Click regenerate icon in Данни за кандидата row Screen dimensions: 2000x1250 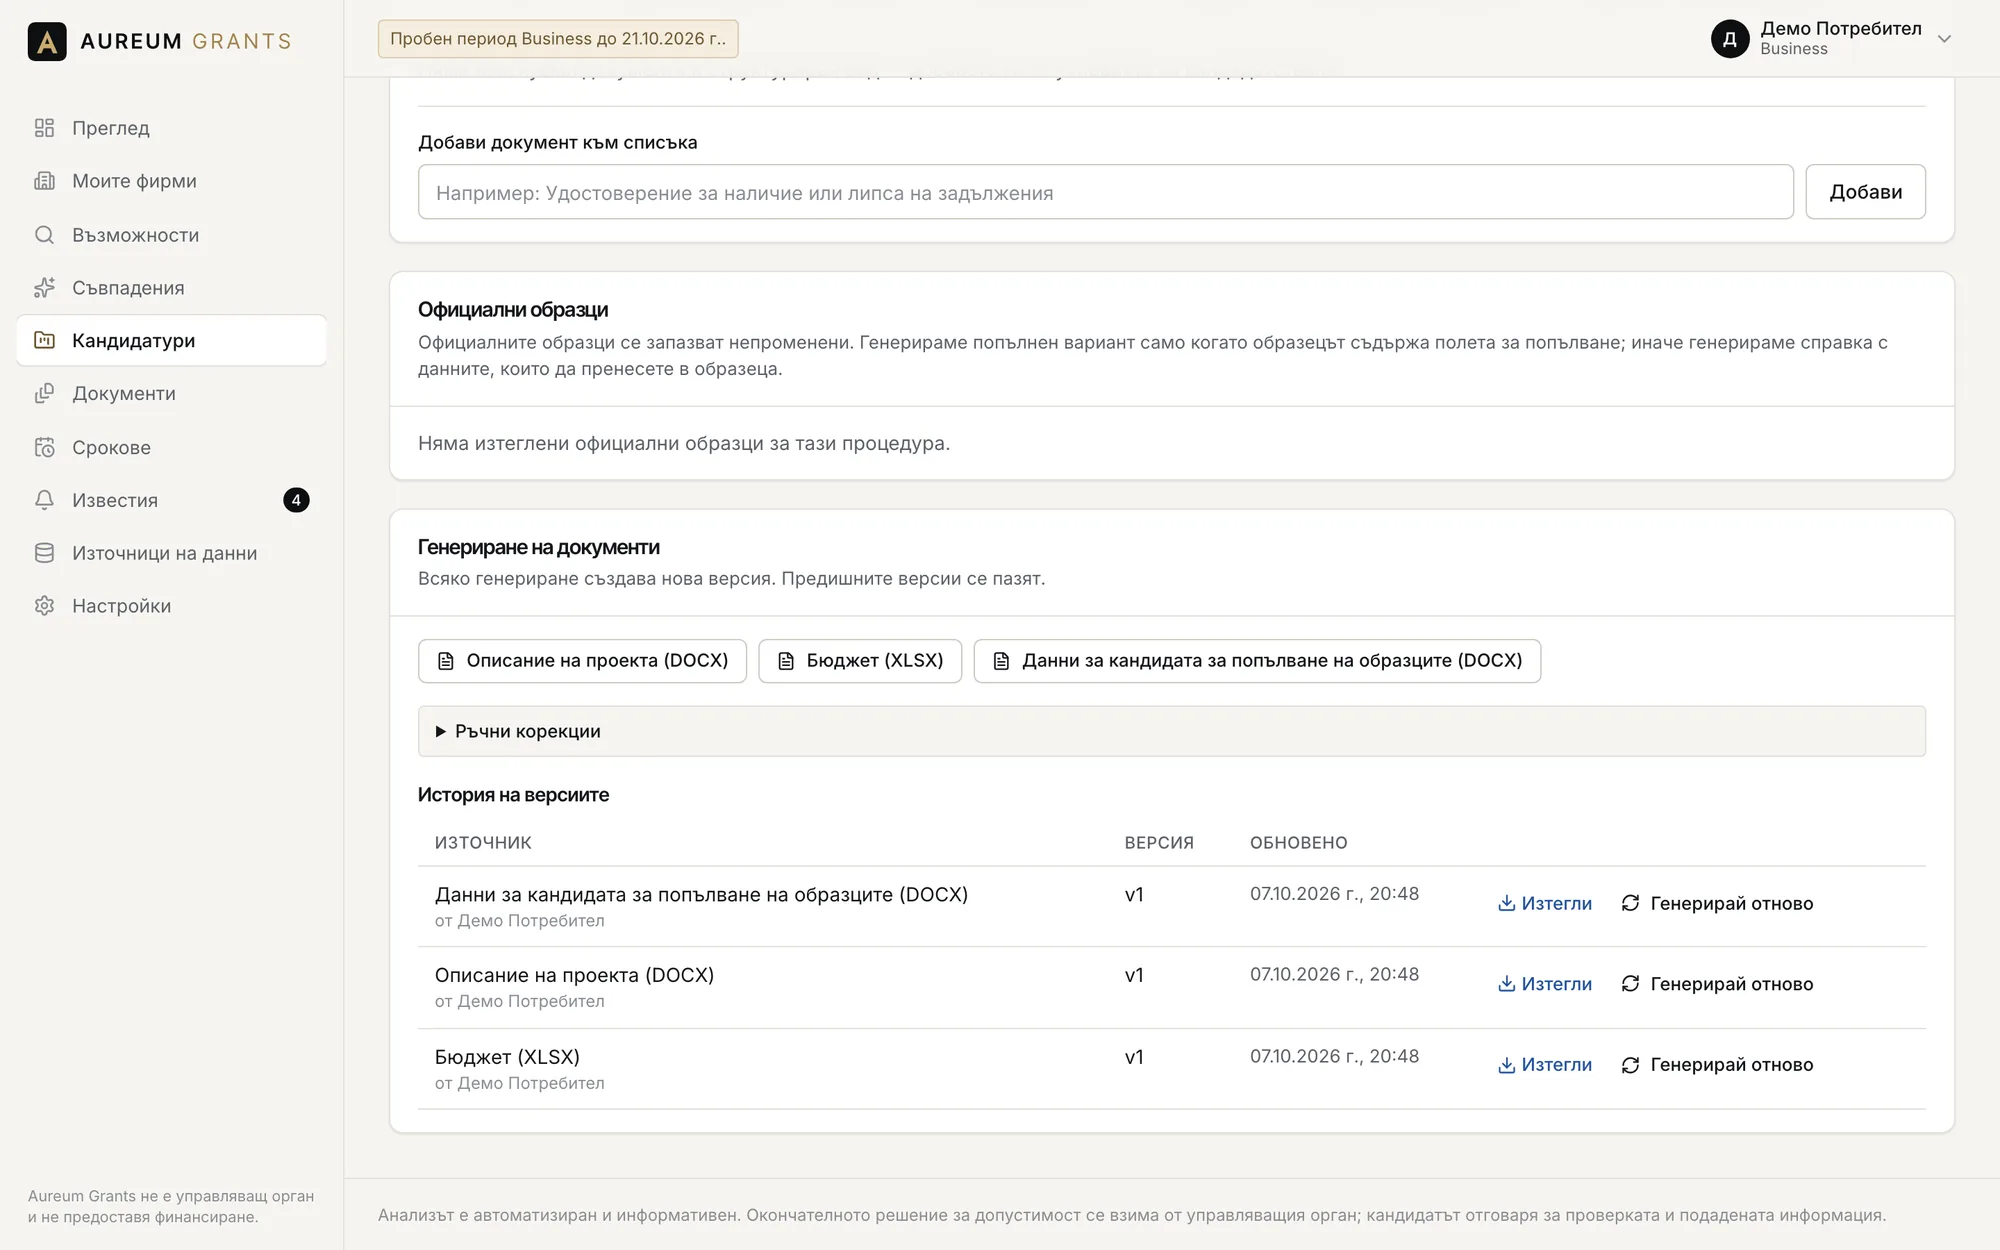[x=1630, y=903]
